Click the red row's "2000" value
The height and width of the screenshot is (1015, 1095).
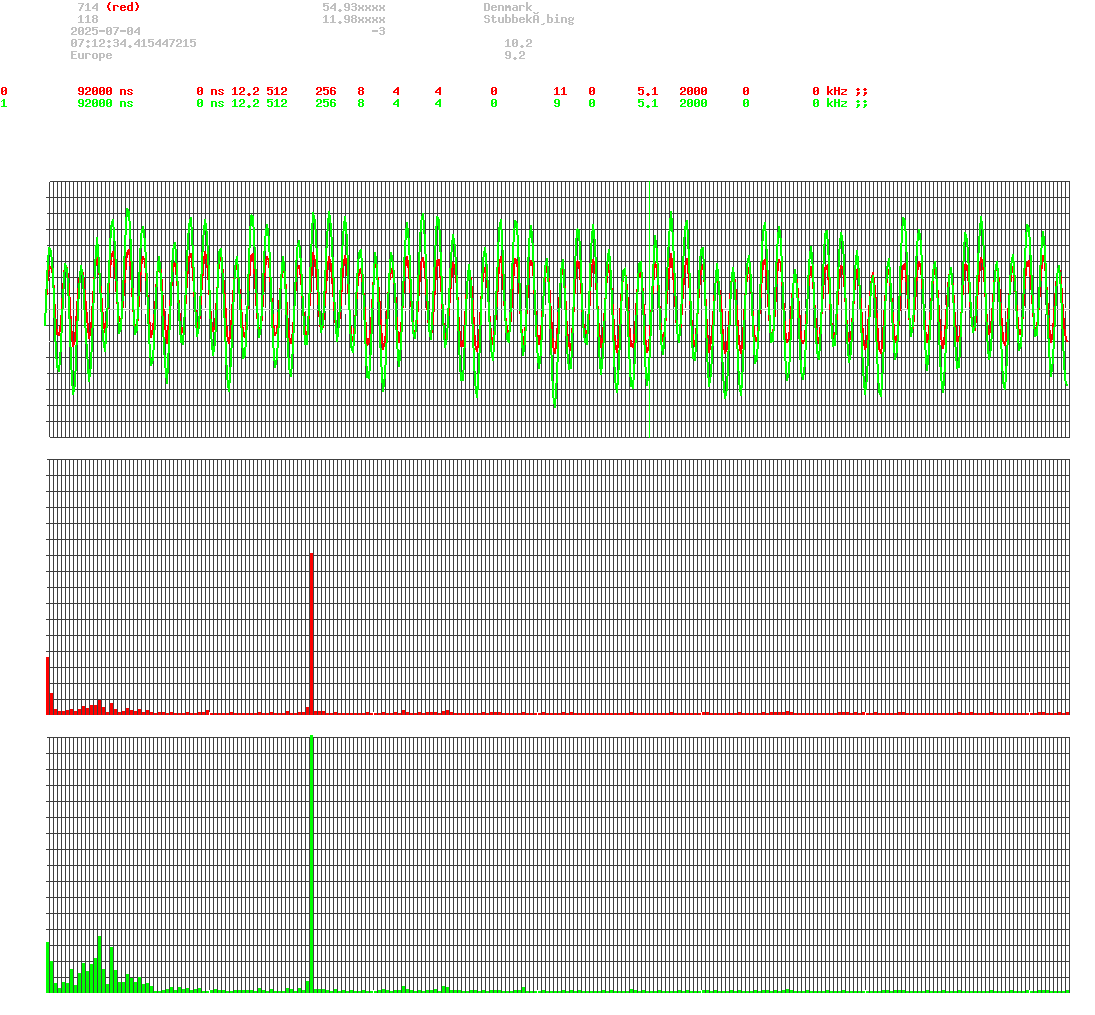[693, 92]
